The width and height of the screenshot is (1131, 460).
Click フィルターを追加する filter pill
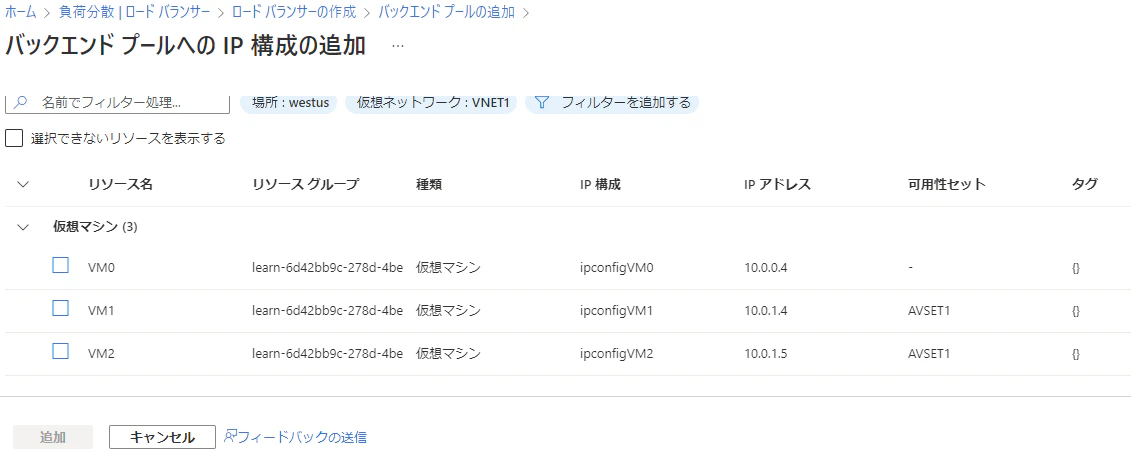click(x=612, y=102)
